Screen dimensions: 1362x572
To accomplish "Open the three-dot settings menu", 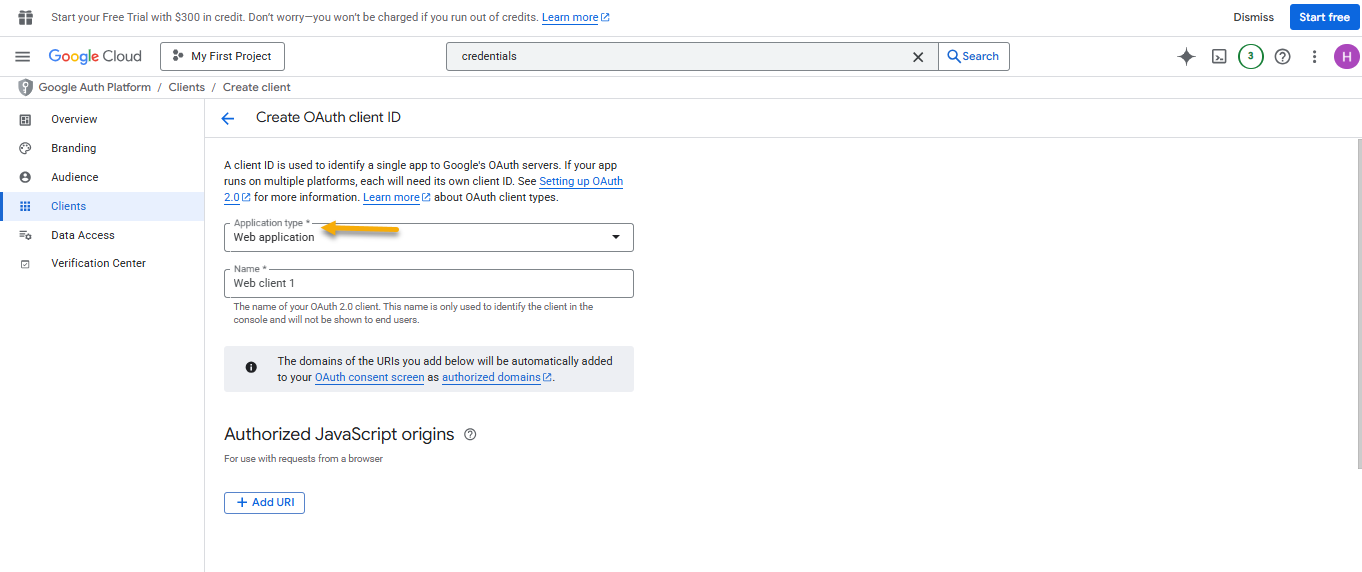I will [x=1315, y=57].
